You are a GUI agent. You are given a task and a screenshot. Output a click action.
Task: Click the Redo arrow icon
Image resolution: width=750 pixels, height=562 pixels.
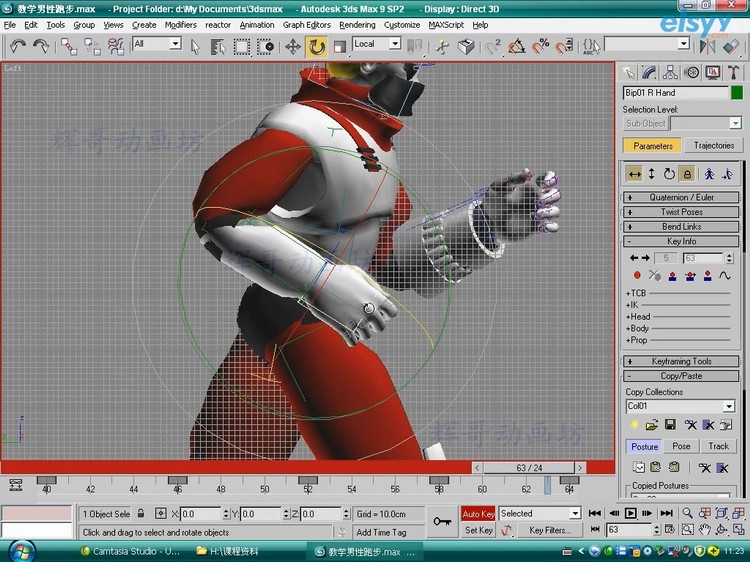tap(41, 46)
